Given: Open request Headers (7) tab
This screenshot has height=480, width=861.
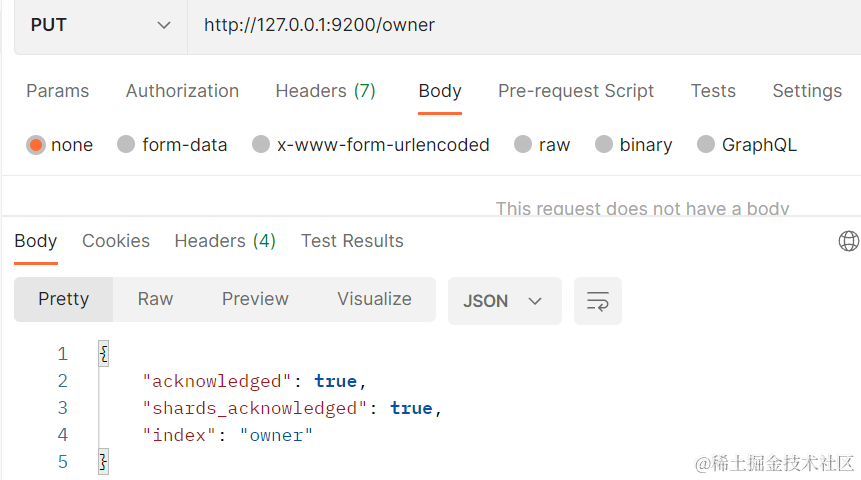Looking at the screenshot, I should (x=326, y=91).
